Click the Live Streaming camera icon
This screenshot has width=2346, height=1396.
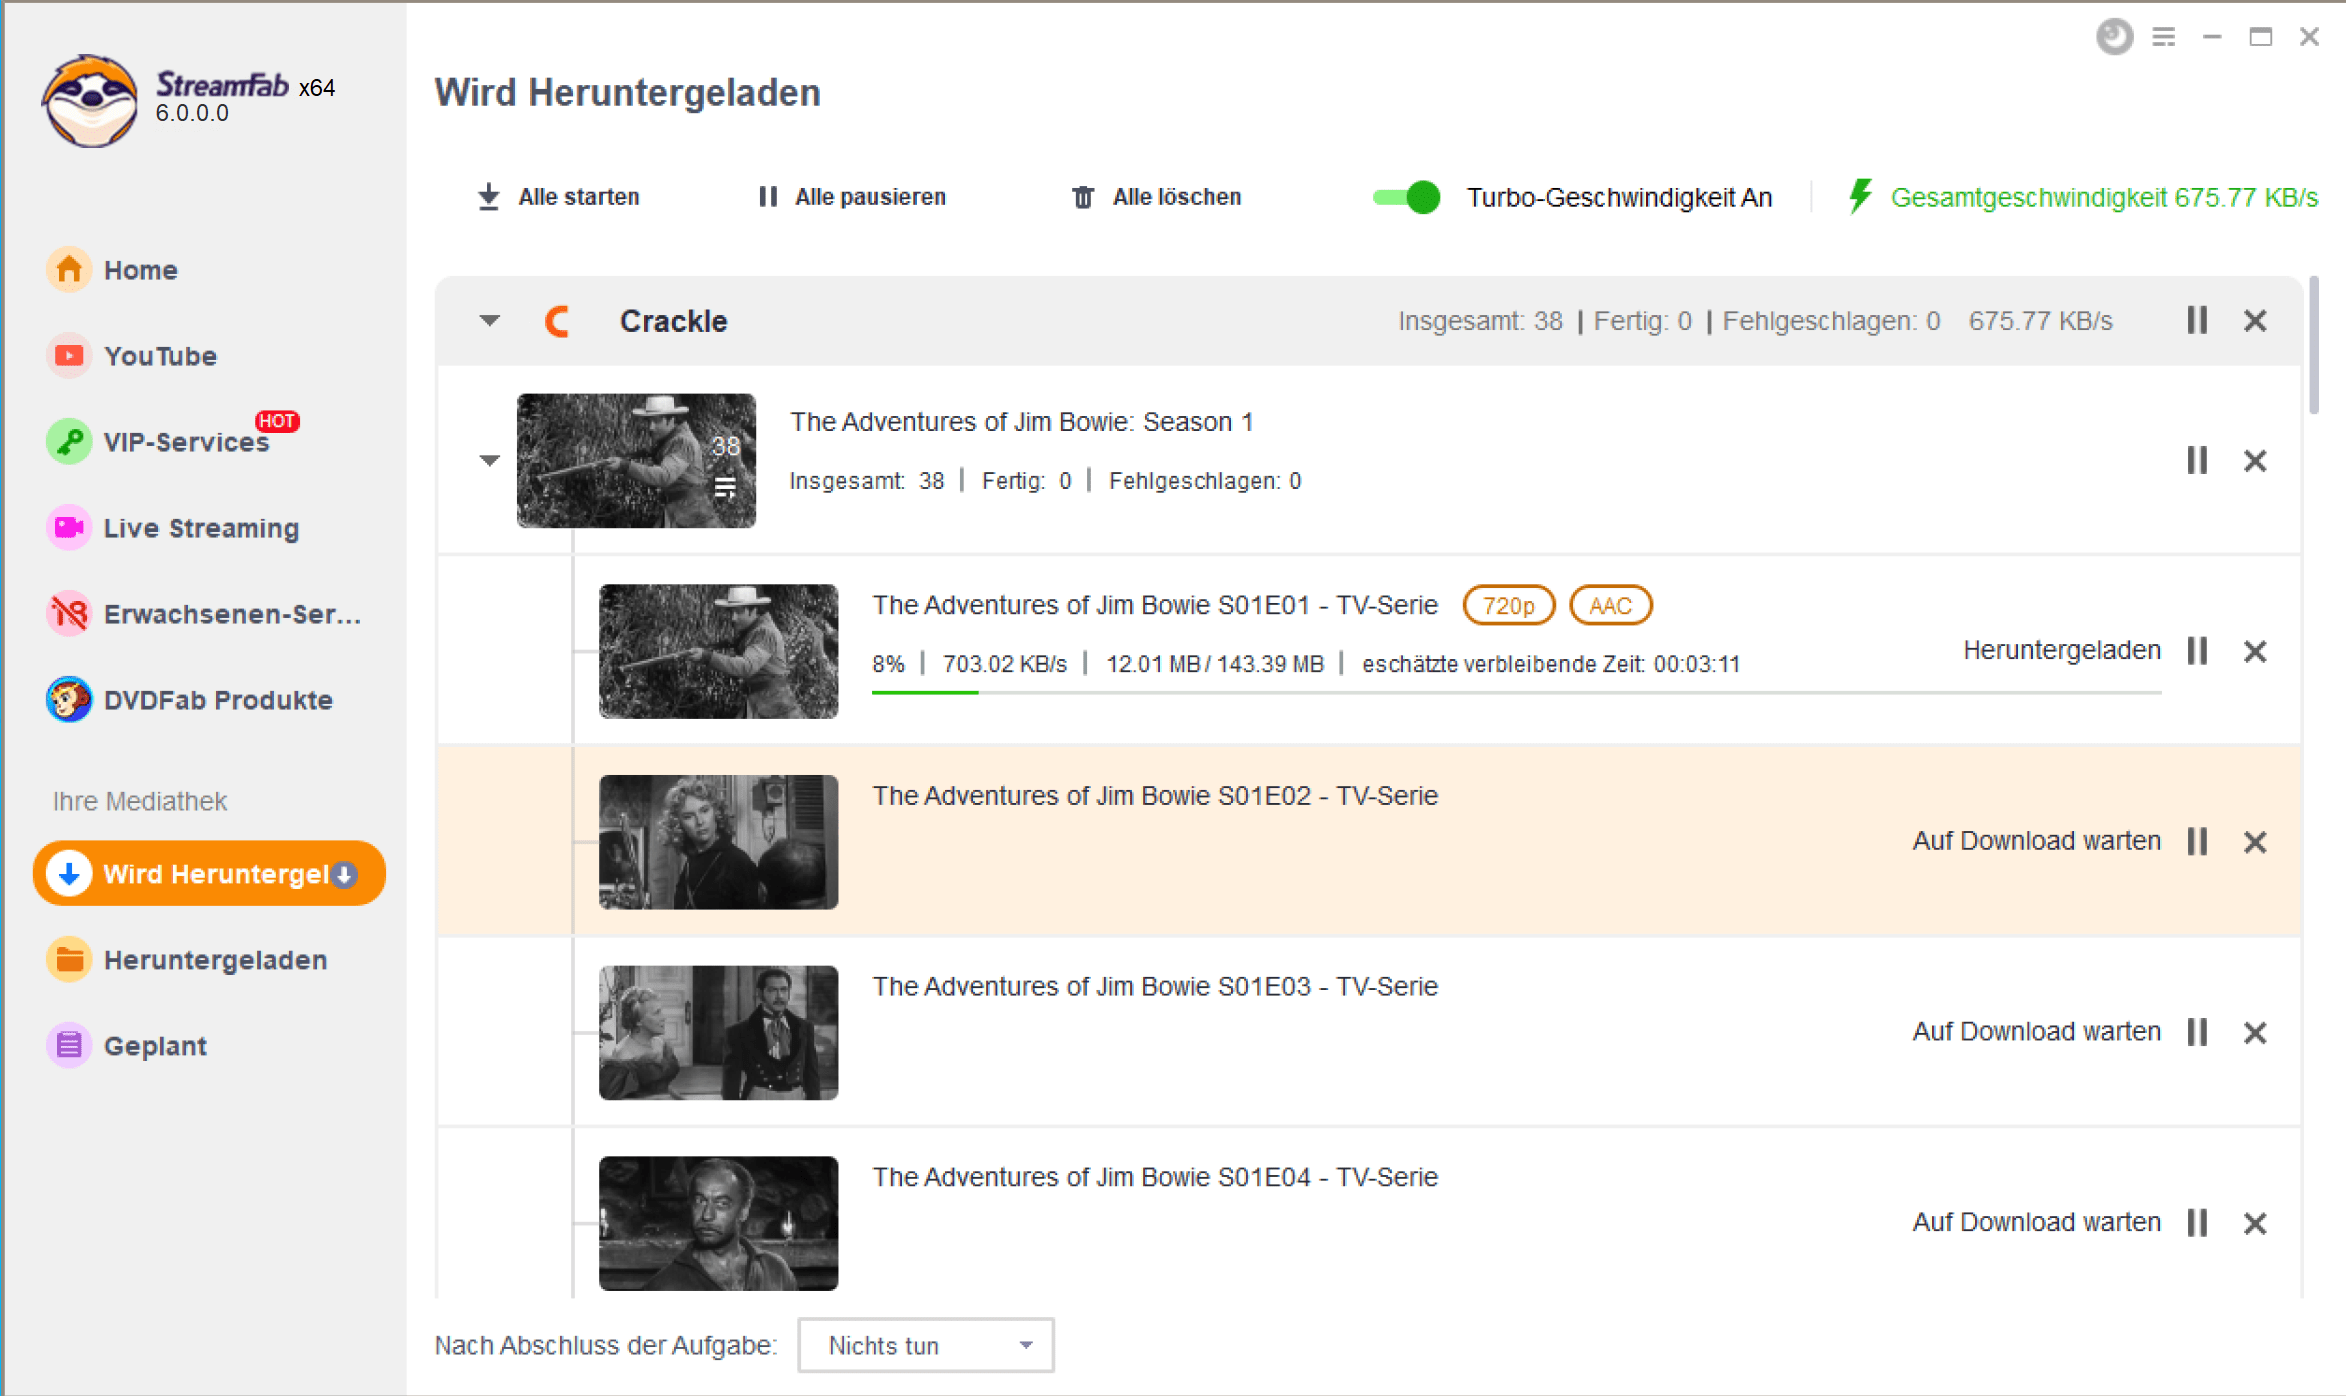click(69, 528)
